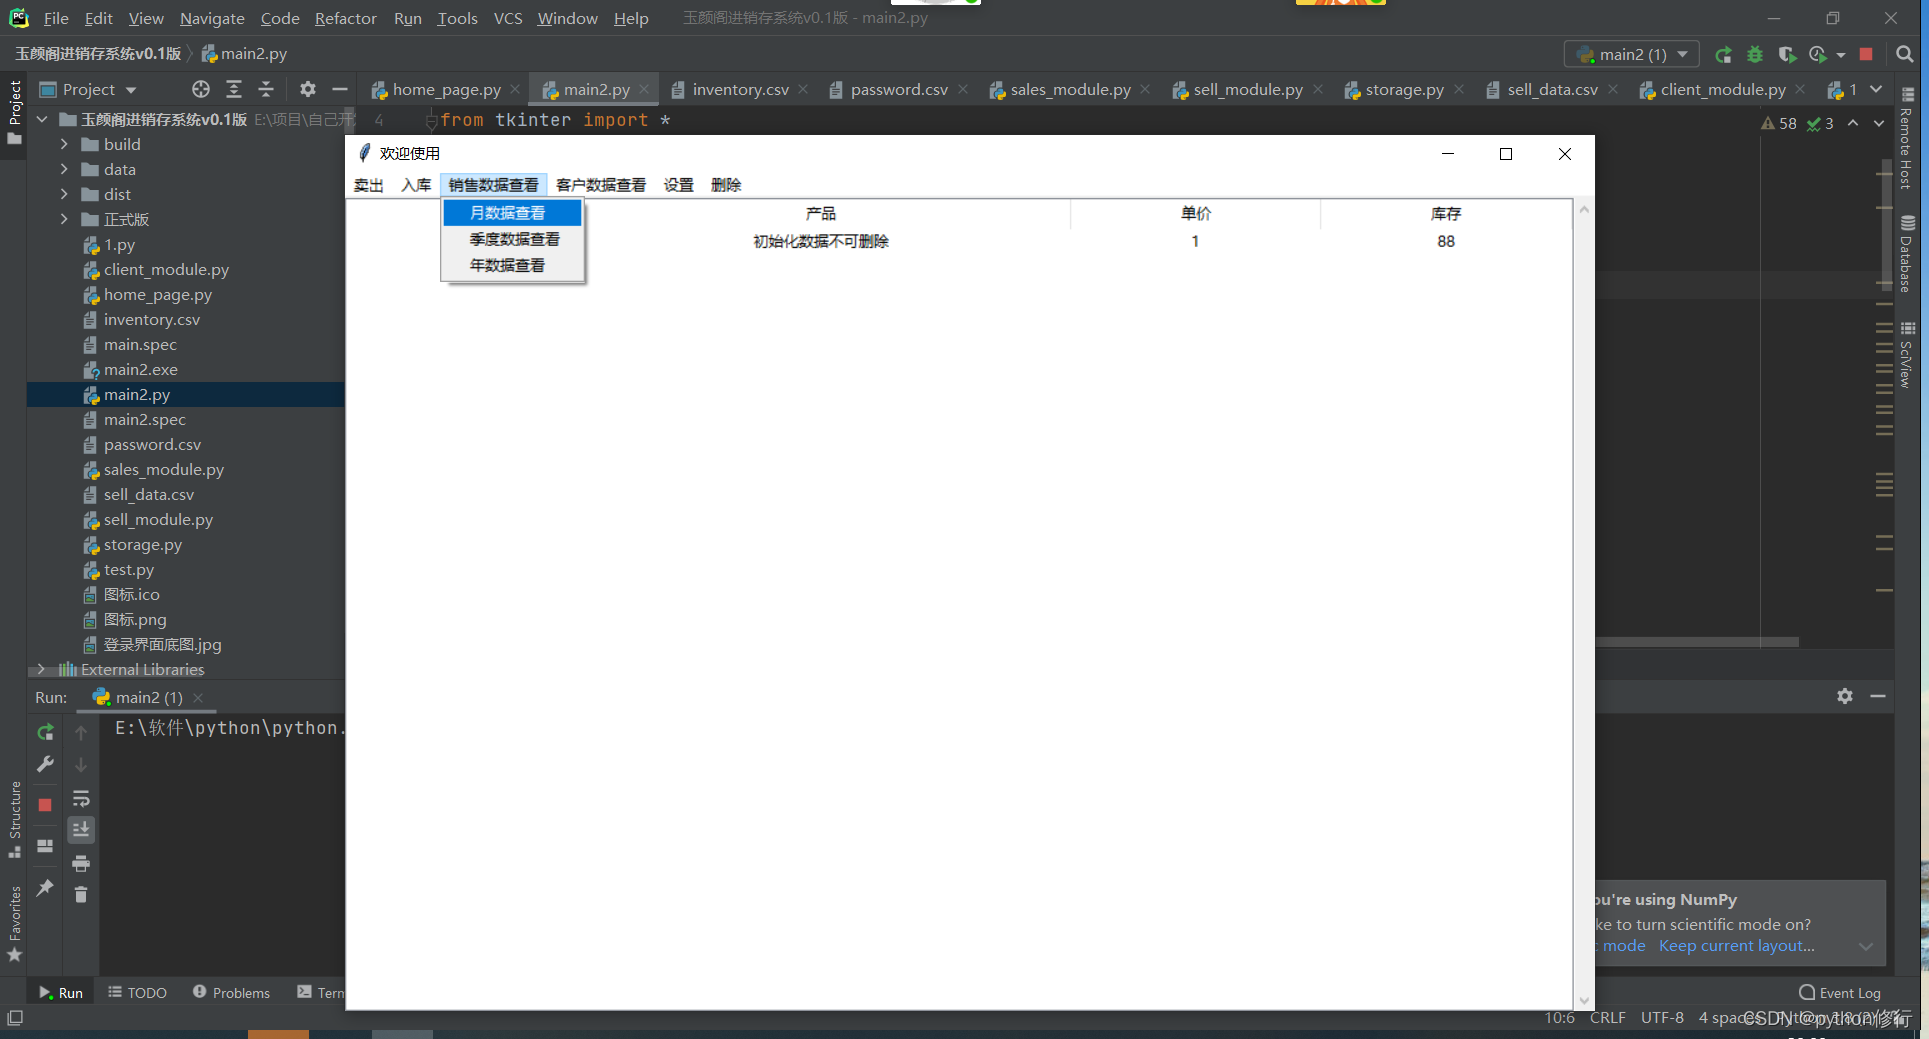Click the up arrow icon in Run panel
This screenshot has width=1929, height=1039.
click(81, 733)
